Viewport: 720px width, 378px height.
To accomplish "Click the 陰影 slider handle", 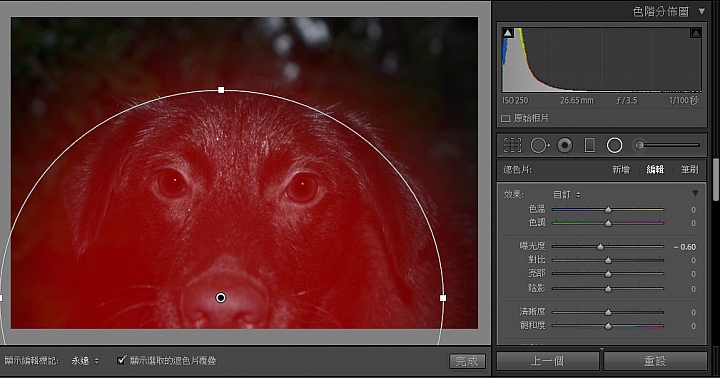I will (608, 289).
